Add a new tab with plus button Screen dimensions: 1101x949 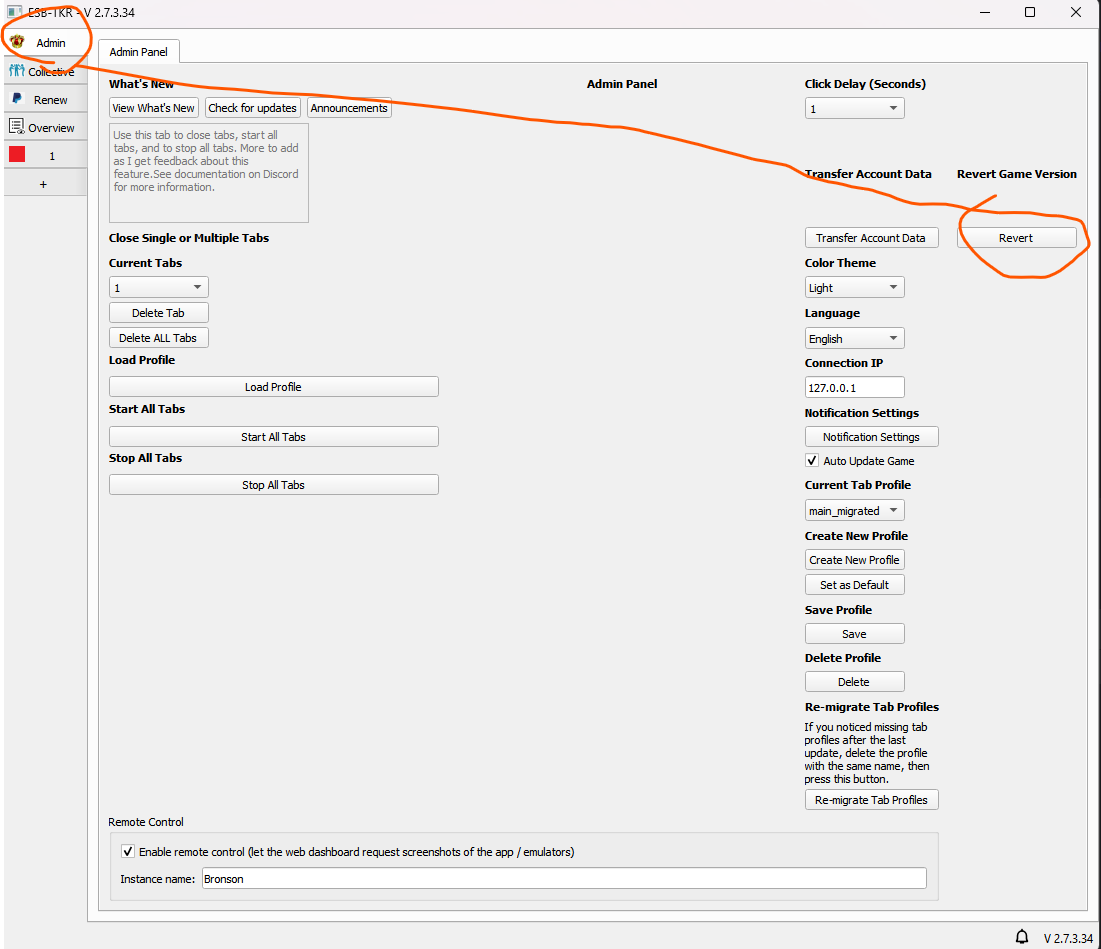pyautogui.click(x=44, y=184)
